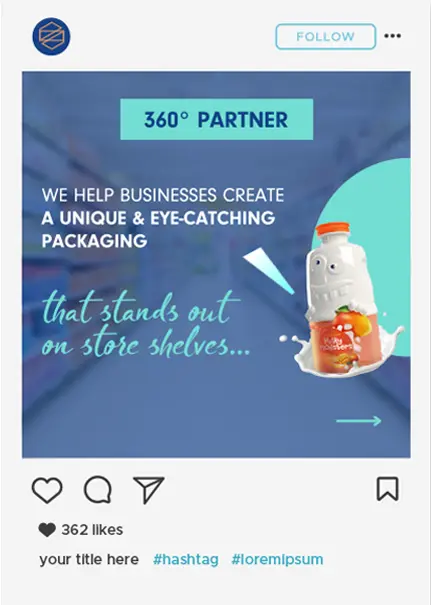Click the hexagon profile avatar logo

coord(51,36)
